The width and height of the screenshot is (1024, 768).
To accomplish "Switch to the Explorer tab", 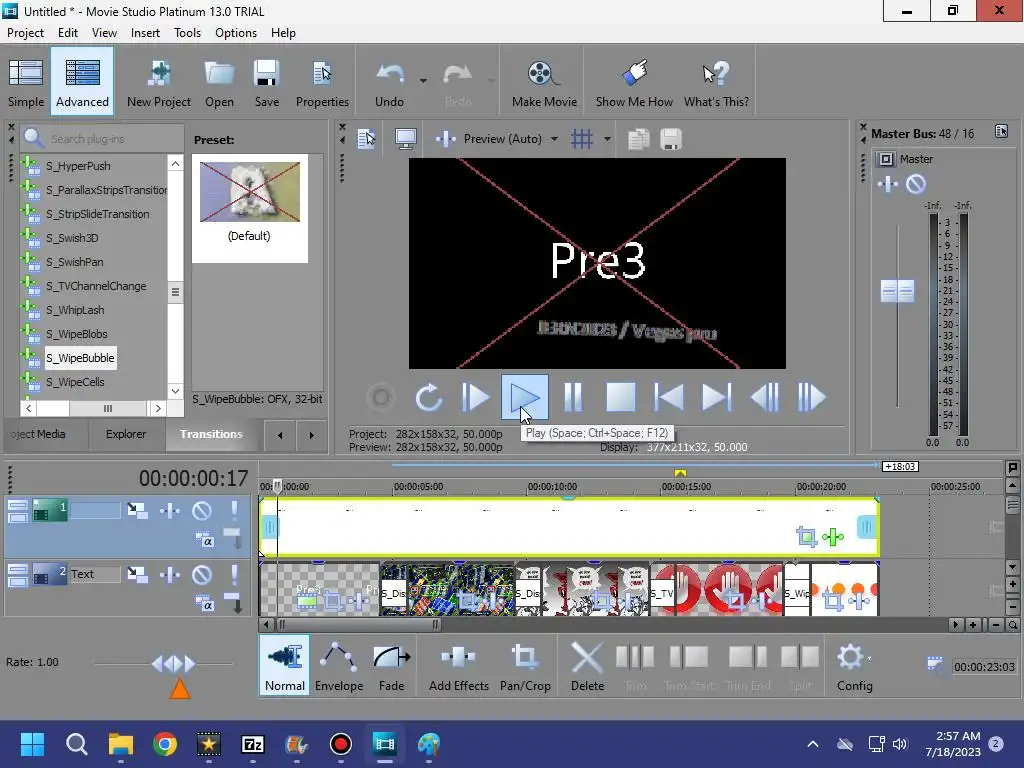I will click(x=126, y=434).
